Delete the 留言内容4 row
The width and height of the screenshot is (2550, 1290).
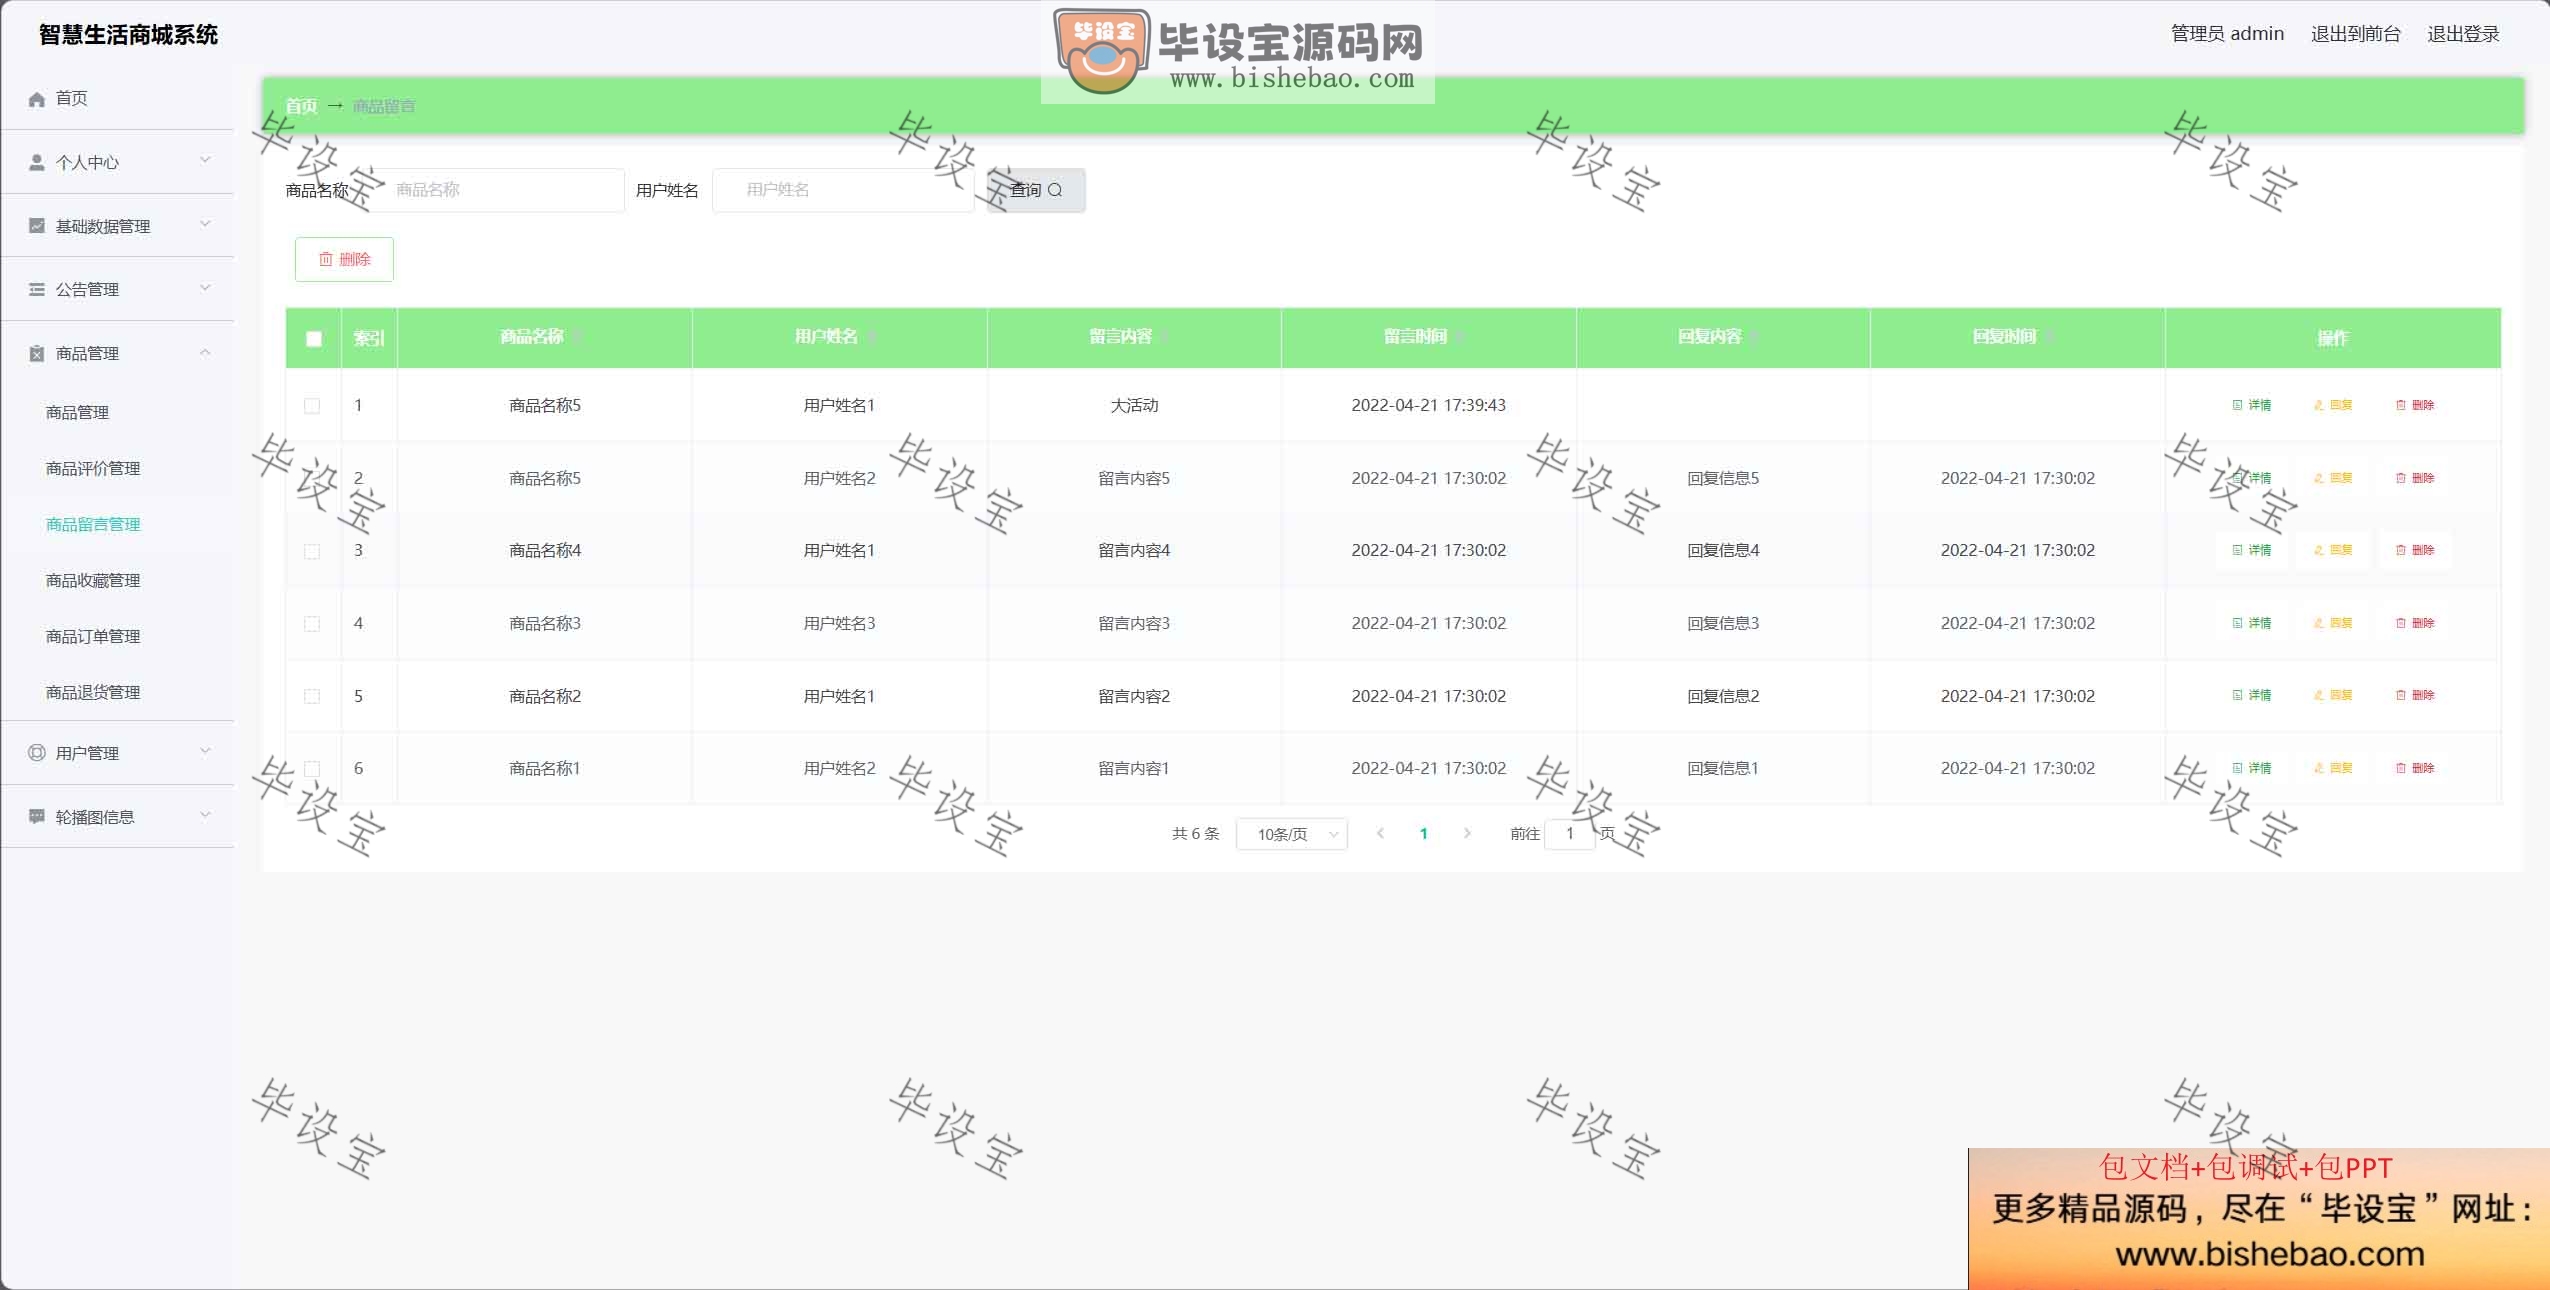click(x=2415, y=550)
